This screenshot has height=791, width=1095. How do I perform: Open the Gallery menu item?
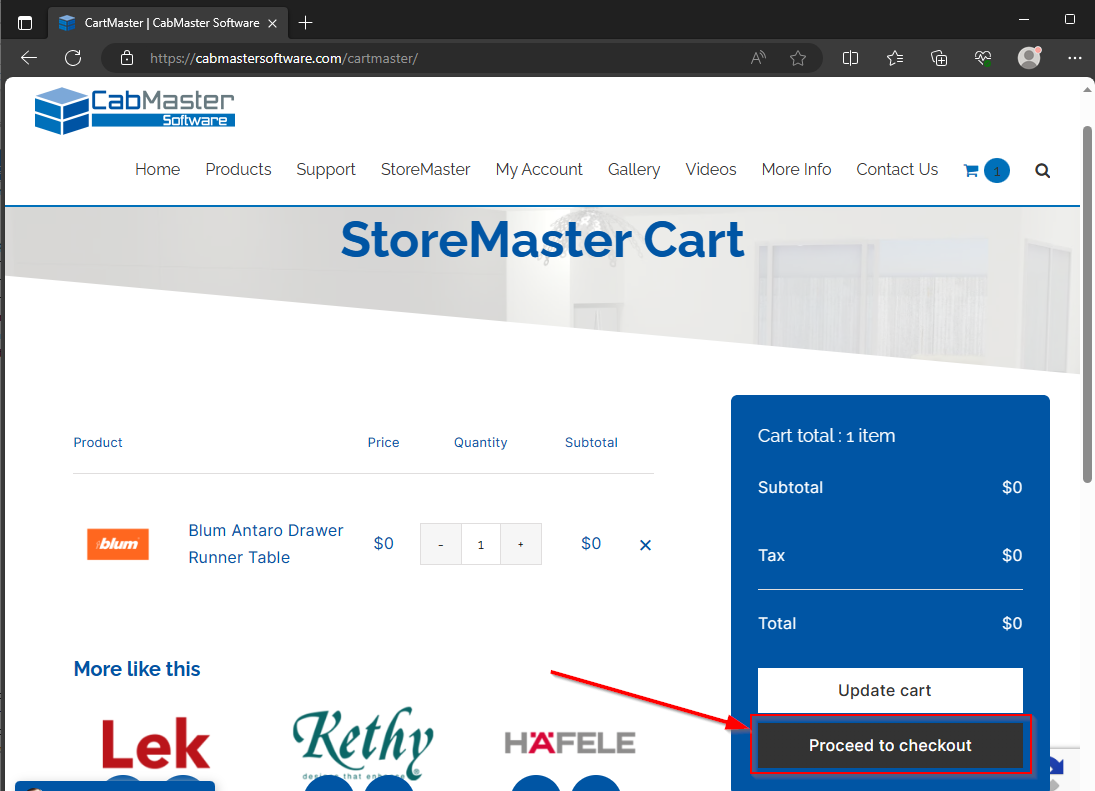tap(633, 170)
